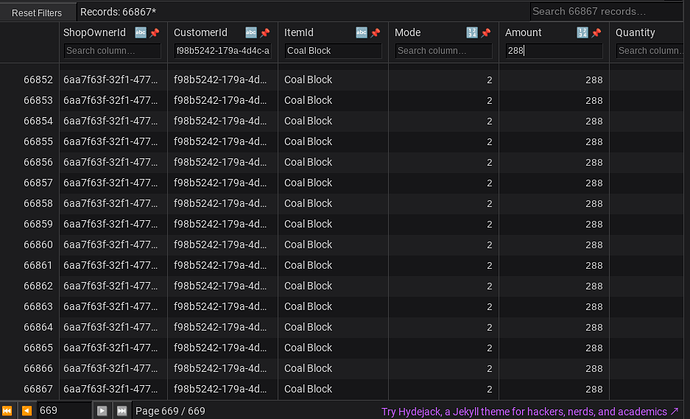The height and width of the screenshot is (419, 690).
Task: Select row 66860 in the table
Action: (x=341, y=245)
